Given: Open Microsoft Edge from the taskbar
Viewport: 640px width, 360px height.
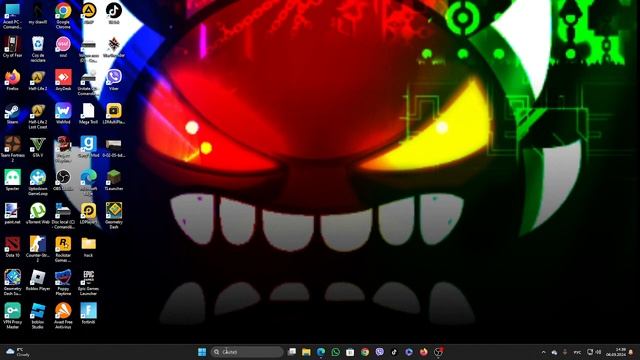Looking at the screenshot, I should point(321,352).
